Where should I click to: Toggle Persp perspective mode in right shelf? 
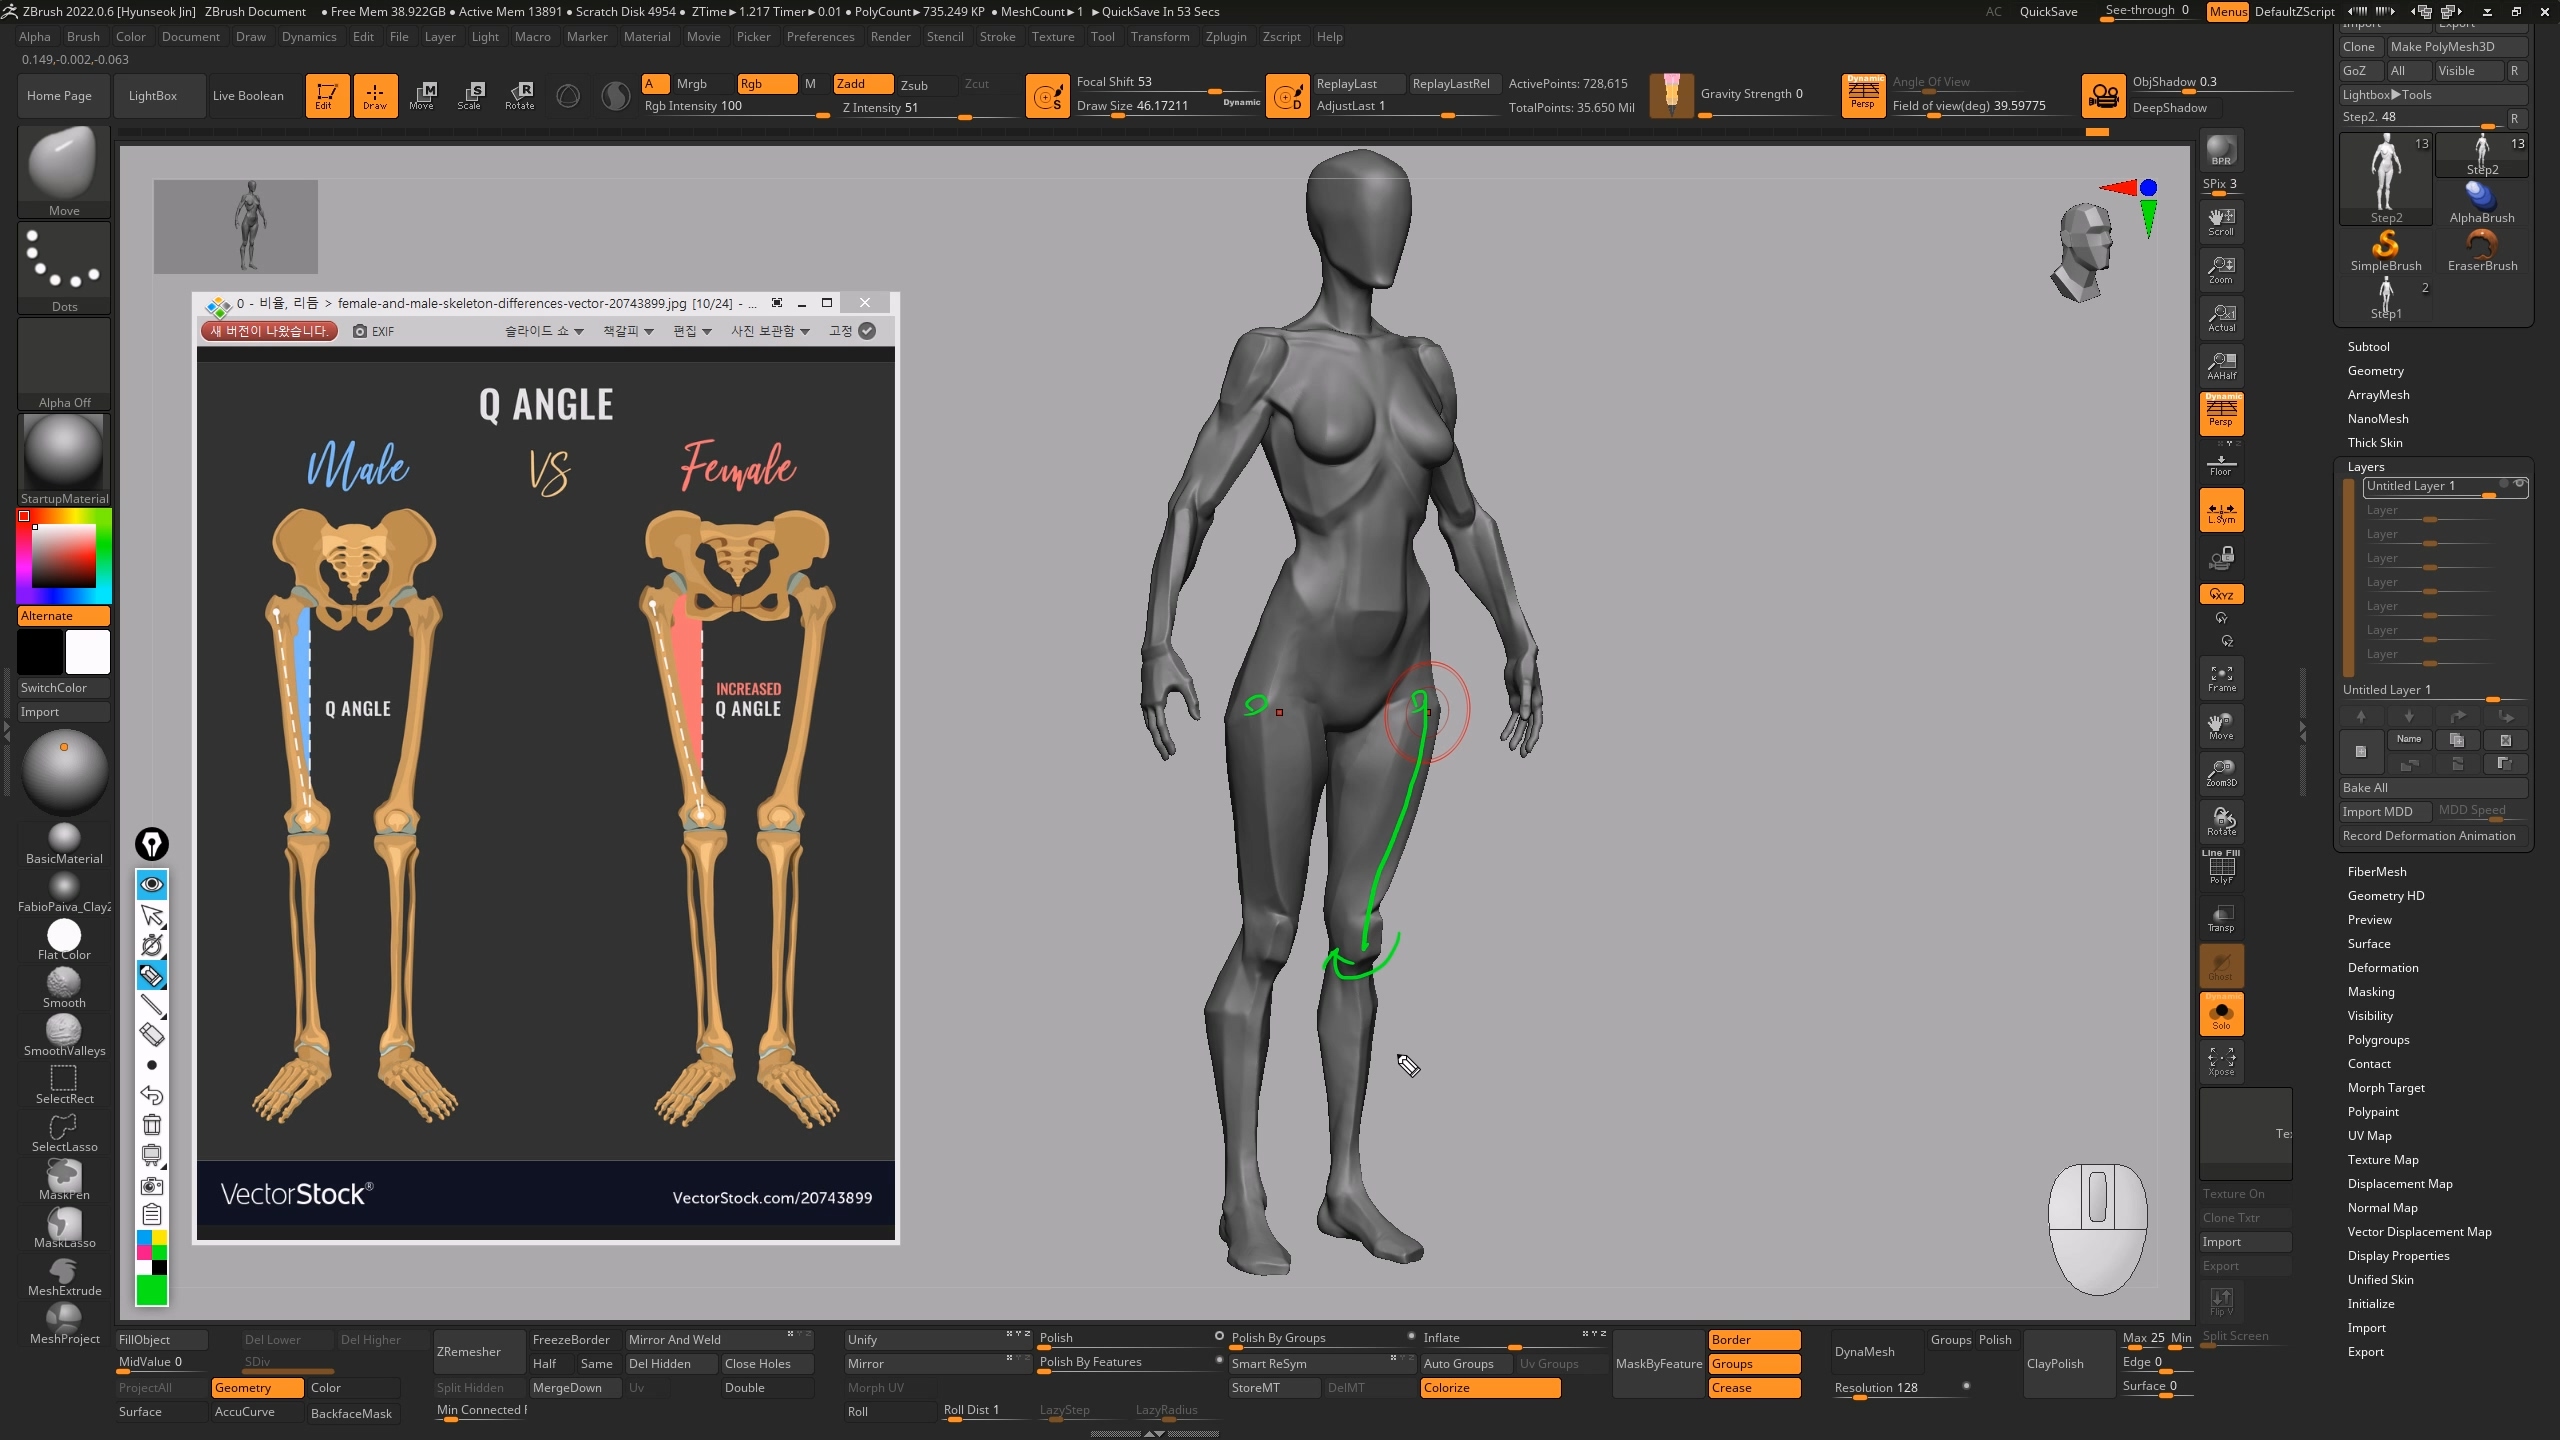[x=2221, y=412]
